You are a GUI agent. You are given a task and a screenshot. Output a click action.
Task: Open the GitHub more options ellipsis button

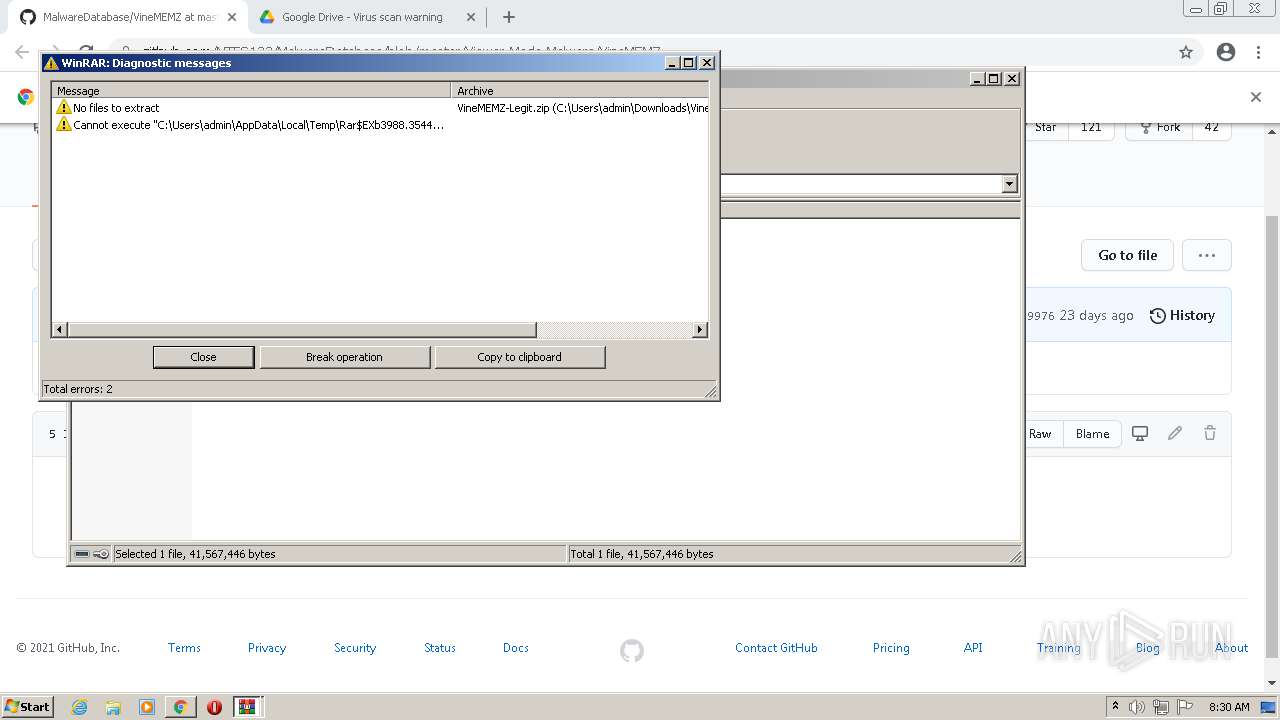pyautogui.click(x=1207, y=255)
